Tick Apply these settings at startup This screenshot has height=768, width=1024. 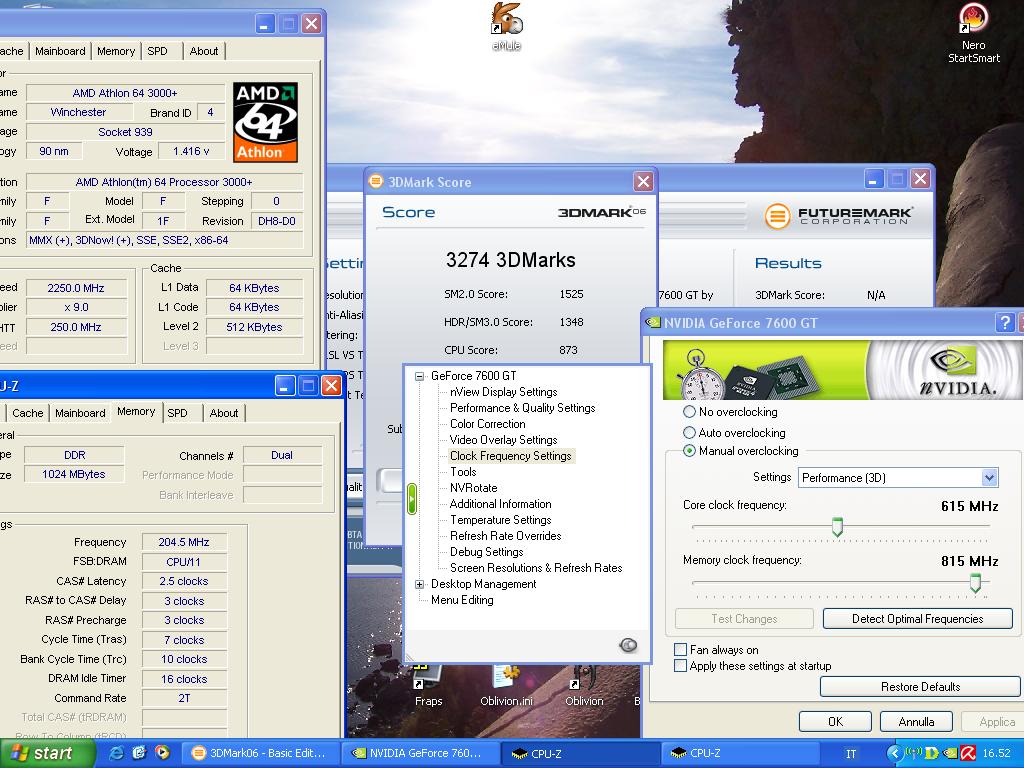(680, 666)
